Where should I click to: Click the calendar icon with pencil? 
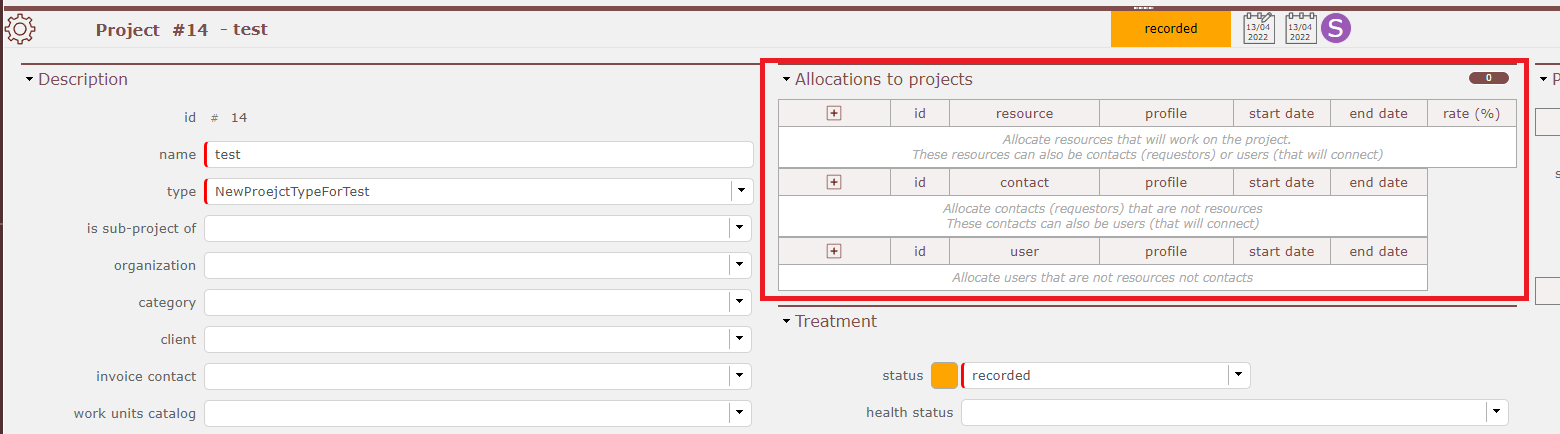(1258, 29)
